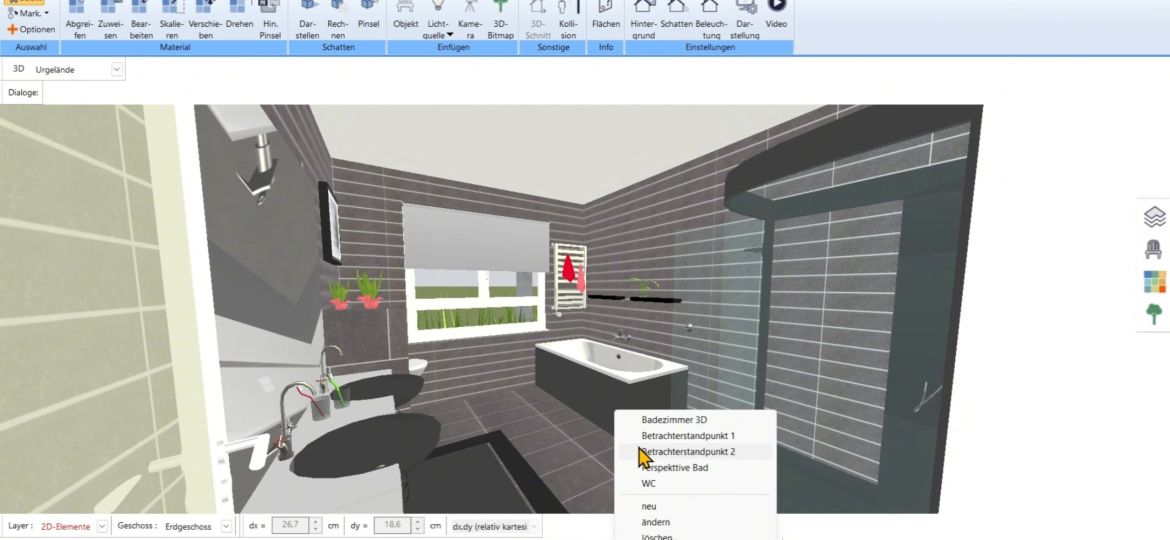Click the Optionen button
Image resolution: width=1170 pixels, height=540 pixels.
click(x=31, y=30)
